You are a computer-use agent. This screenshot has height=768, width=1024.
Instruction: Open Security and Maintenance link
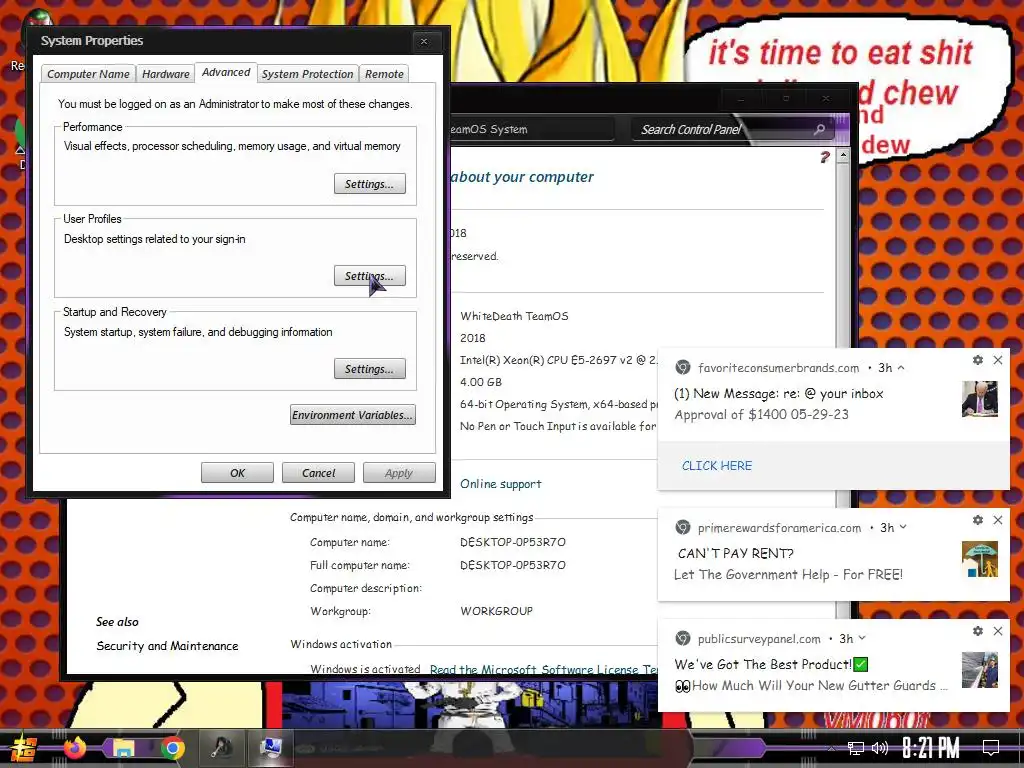point(167,646)
